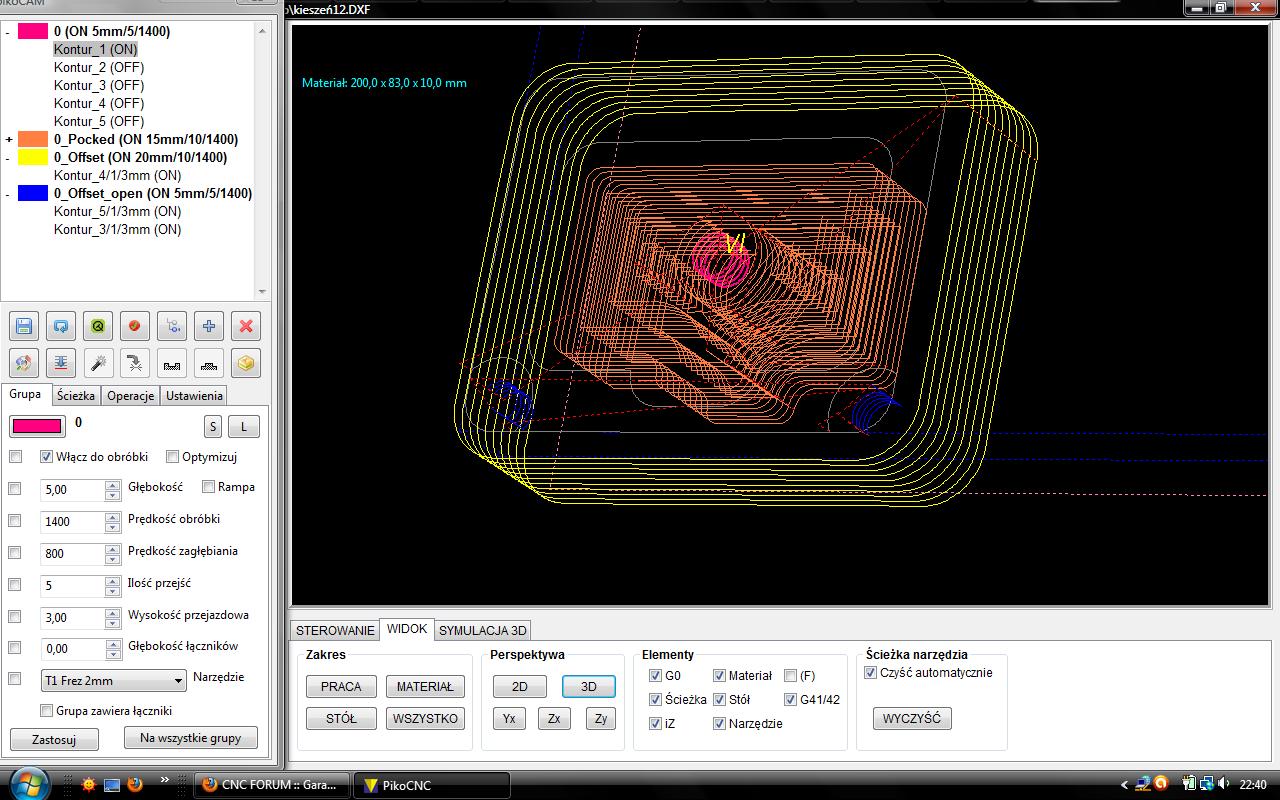The image size is (1280, 800).
Task: Switch perspective to 2D
Action: 520,687
